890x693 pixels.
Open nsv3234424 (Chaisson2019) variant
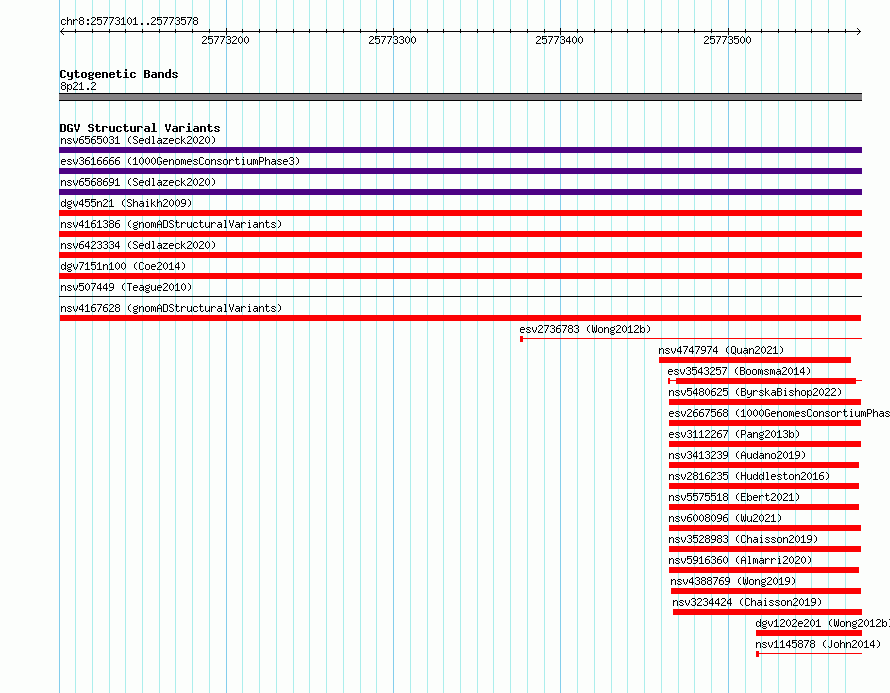pyautogui.click(x=747, y=602)
